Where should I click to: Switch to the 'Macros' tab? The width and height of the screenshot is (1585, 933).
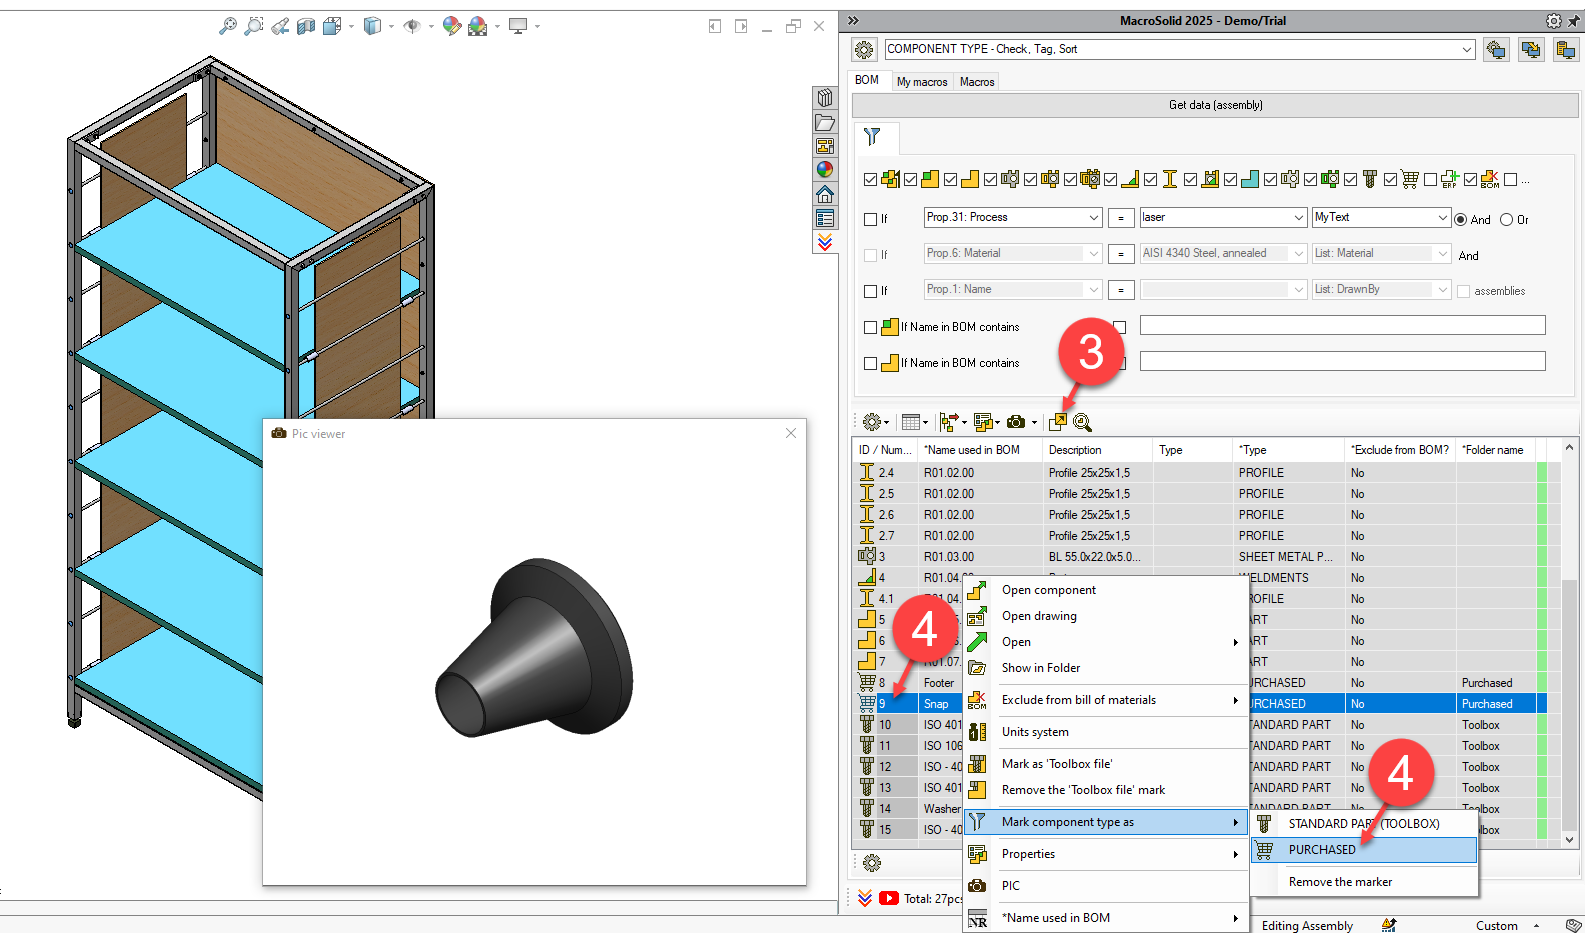coord(977,82)
